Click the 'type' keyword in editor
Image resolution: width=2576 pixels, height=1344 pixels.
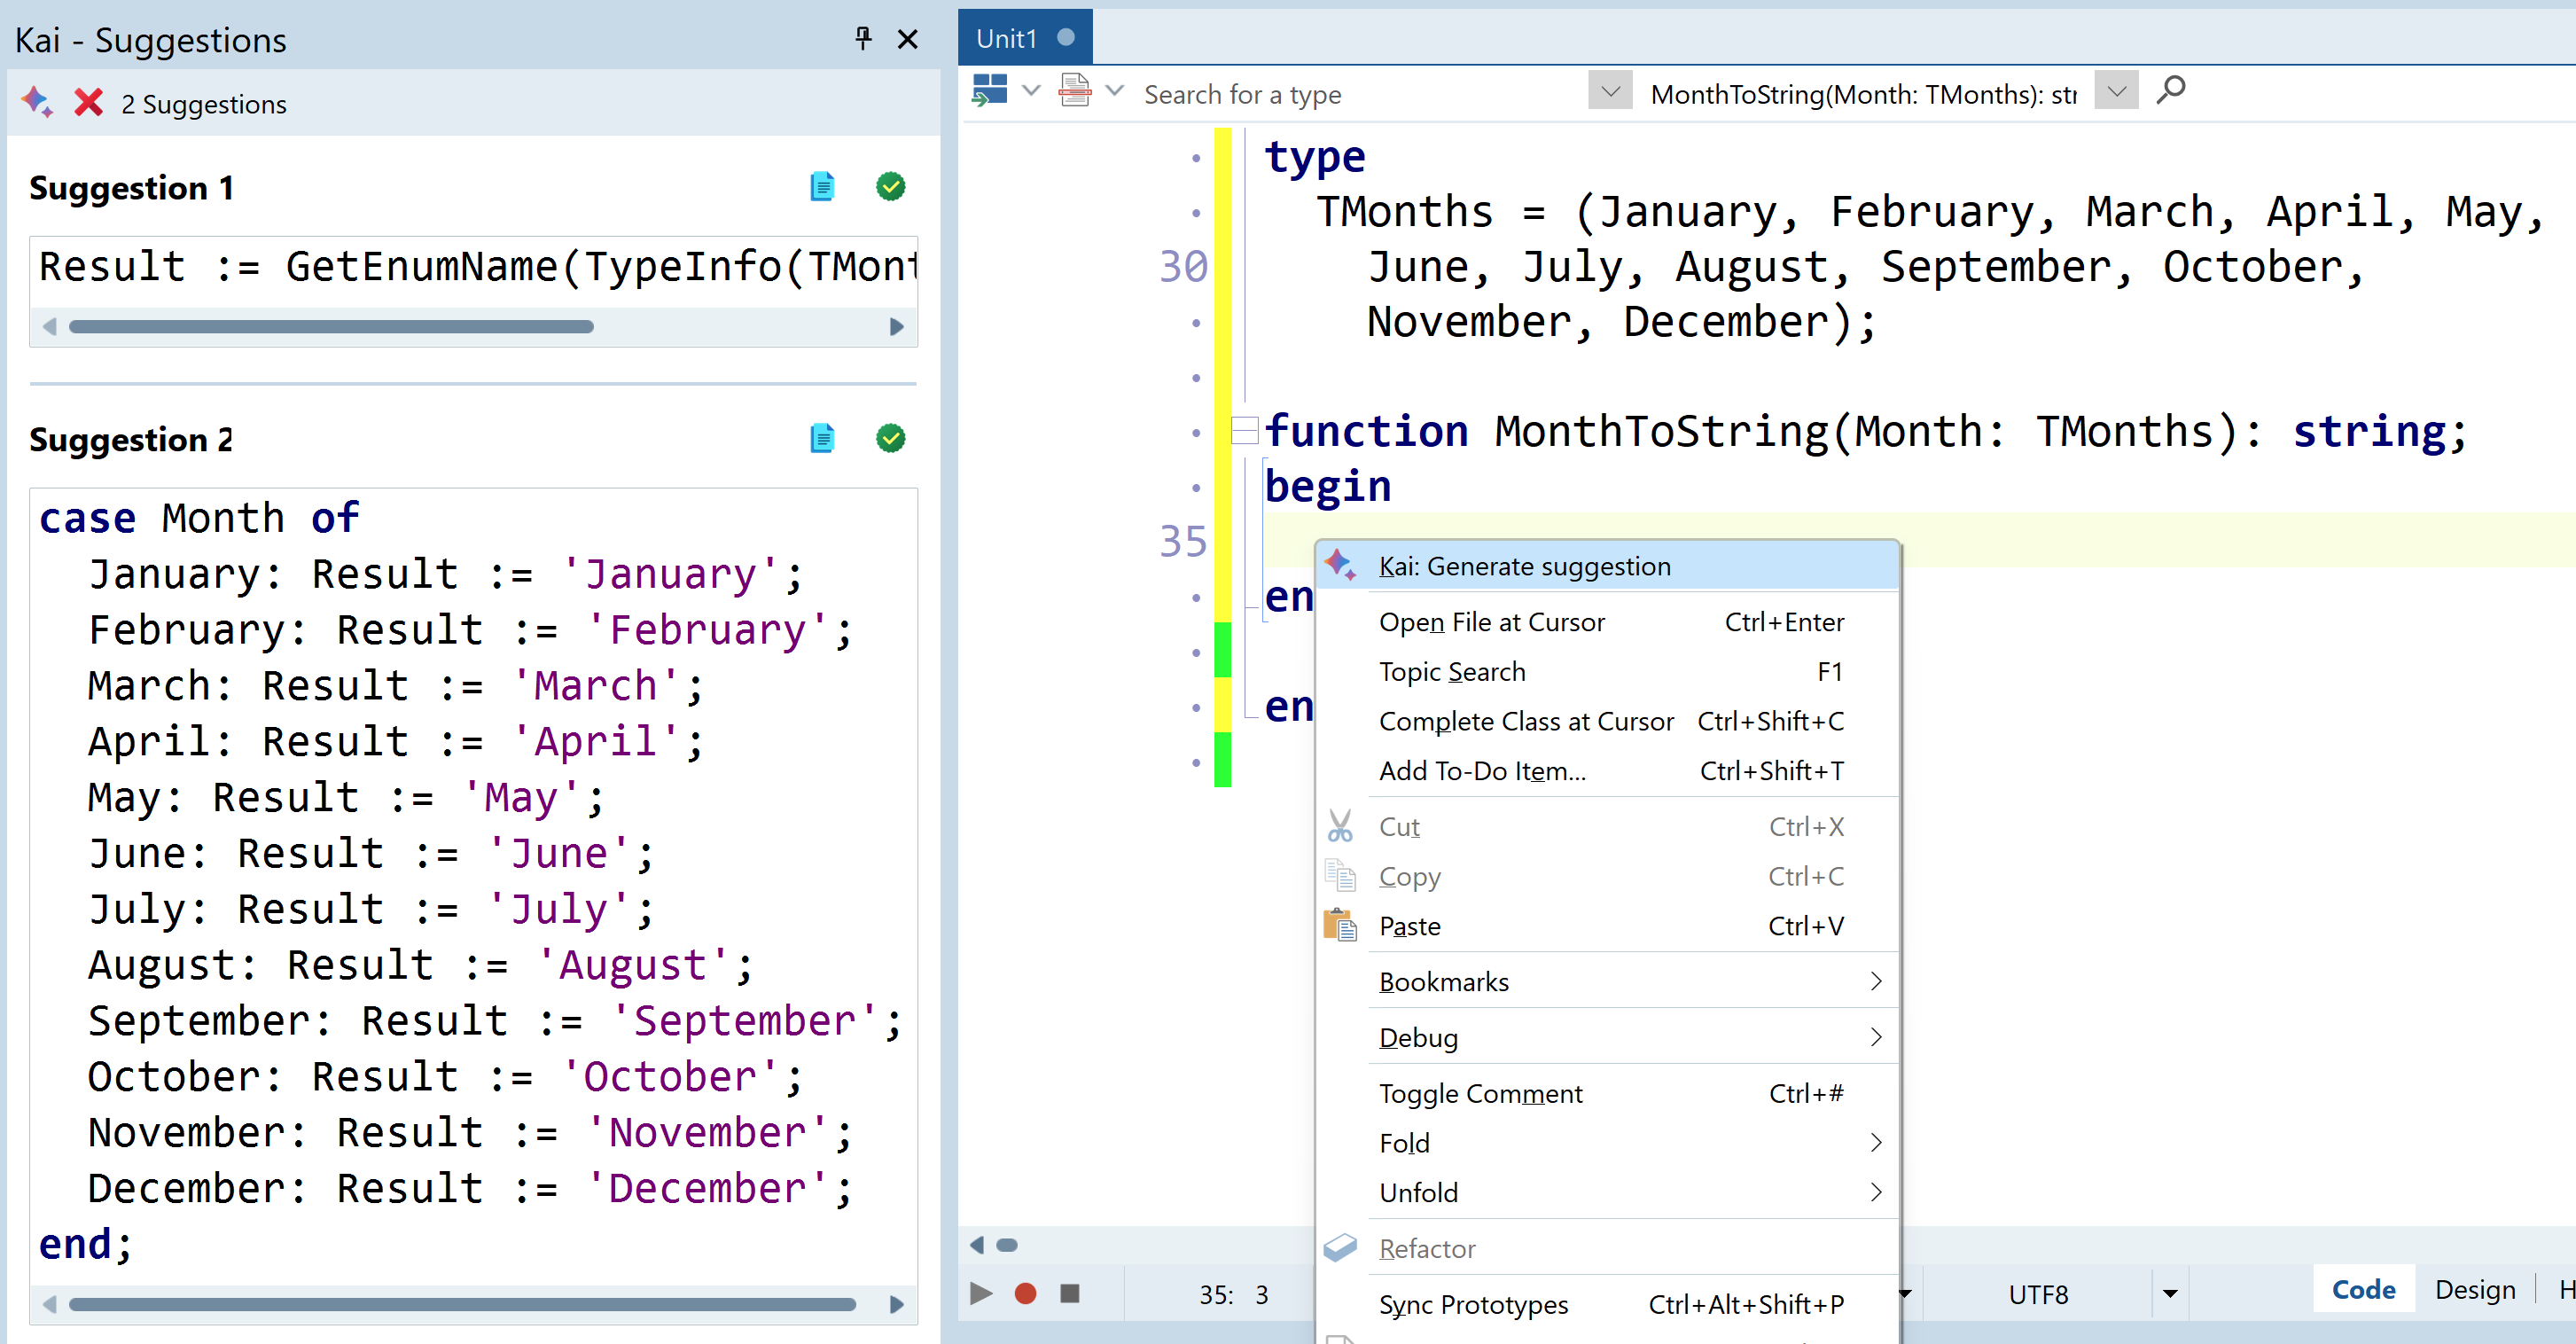pyautogui.click(x=1314, y=156)
